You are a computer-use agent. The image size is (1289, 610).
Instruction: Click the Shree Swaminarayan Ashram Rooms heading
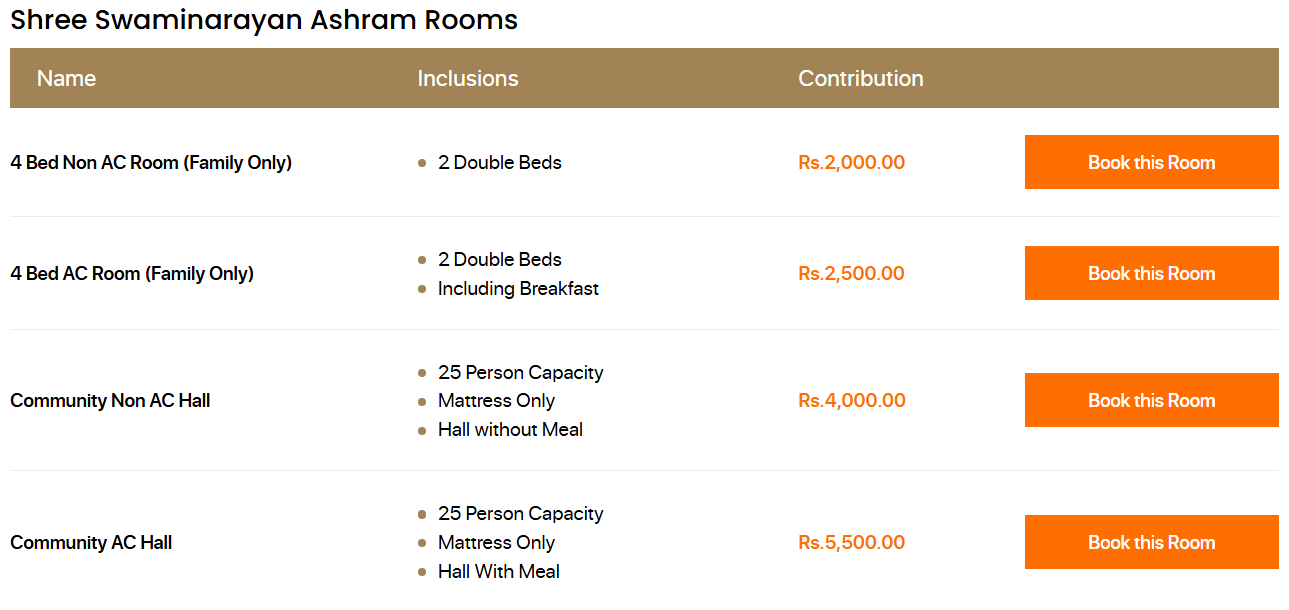264,19
